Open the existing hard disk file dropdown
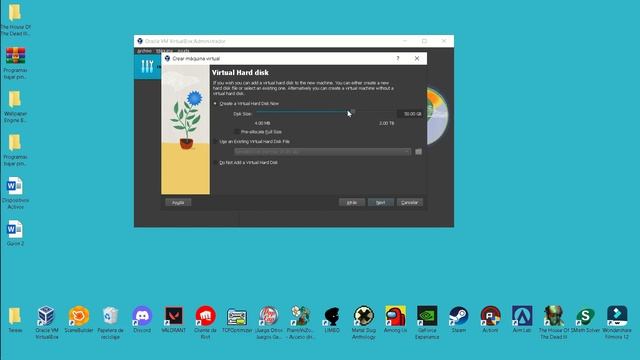Image resolution: width=640 pixels, height=360 pixels. coord(322,151)
